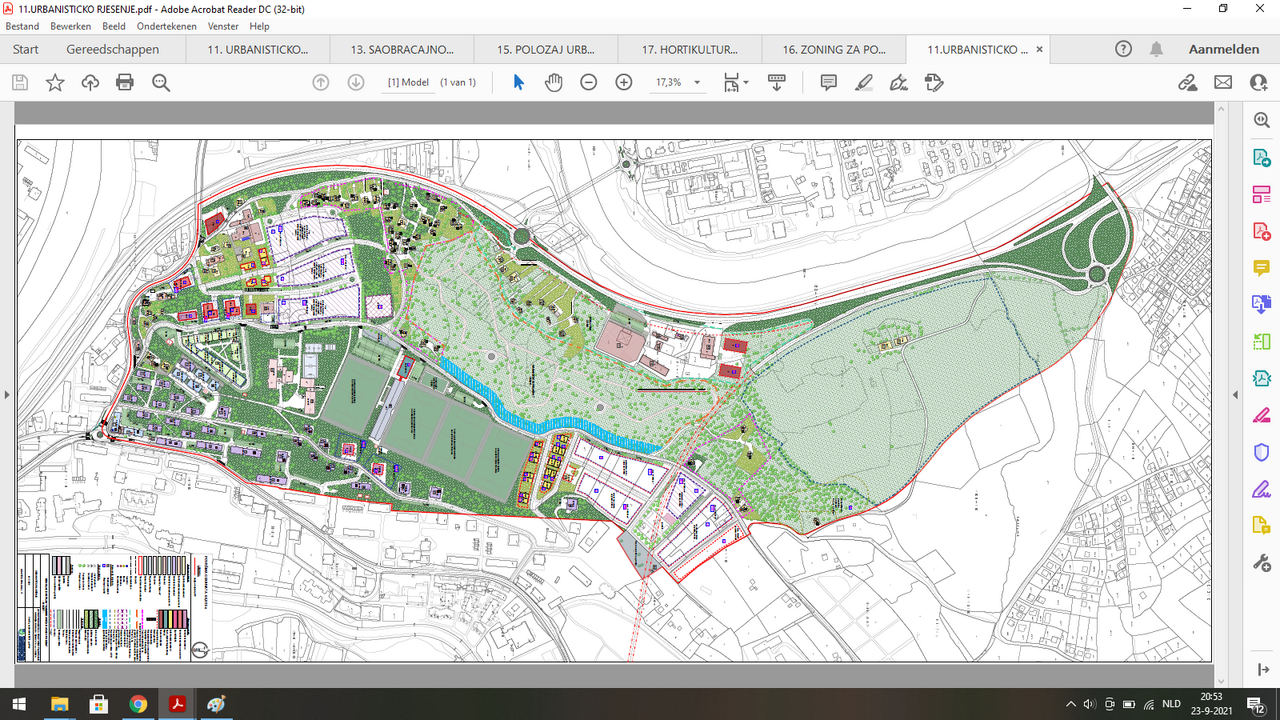1280x720 pixels.
Task: Zoom out with the minus button
Action: pos(588,82)
